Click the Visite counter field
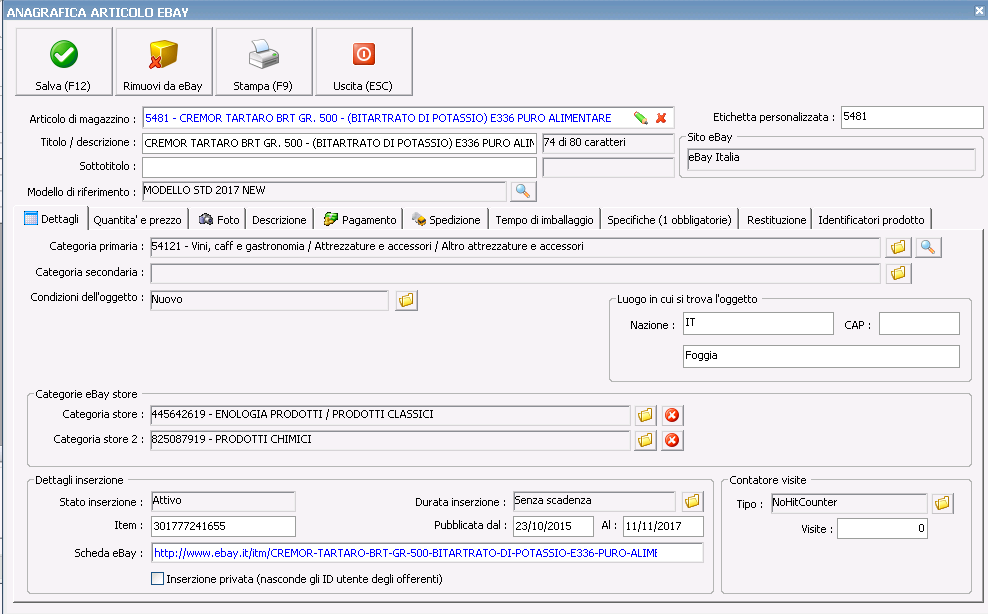The height and width of the screenshot is (614, 988). click(882, 528)
